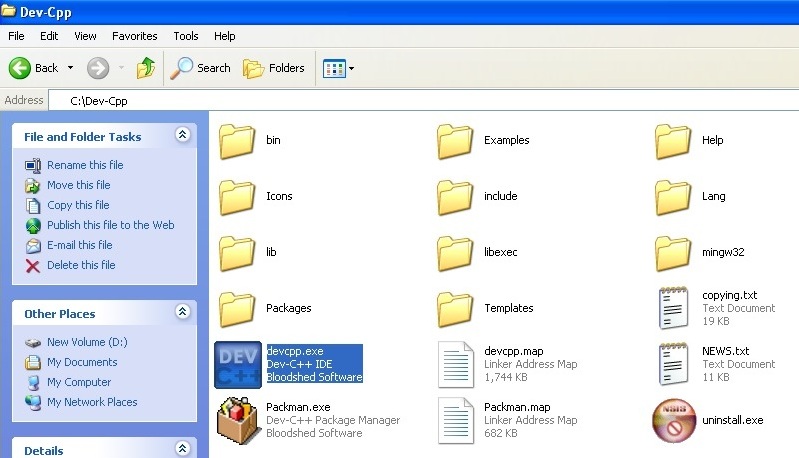
Task: Select the copying.txt file icon
Action: click(x=673, y=308)
